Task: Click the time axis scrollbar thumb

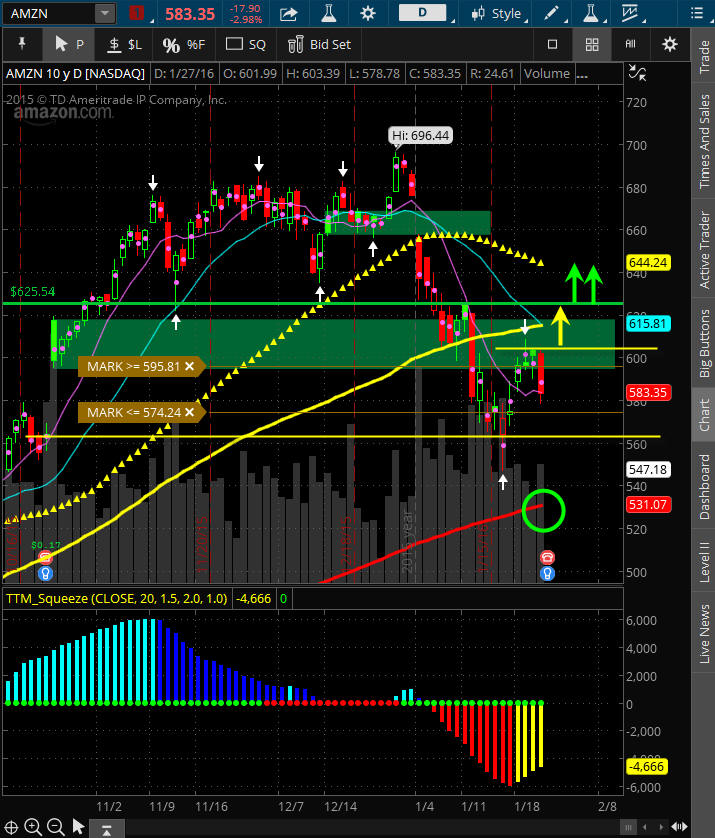Action: point(629,827)
